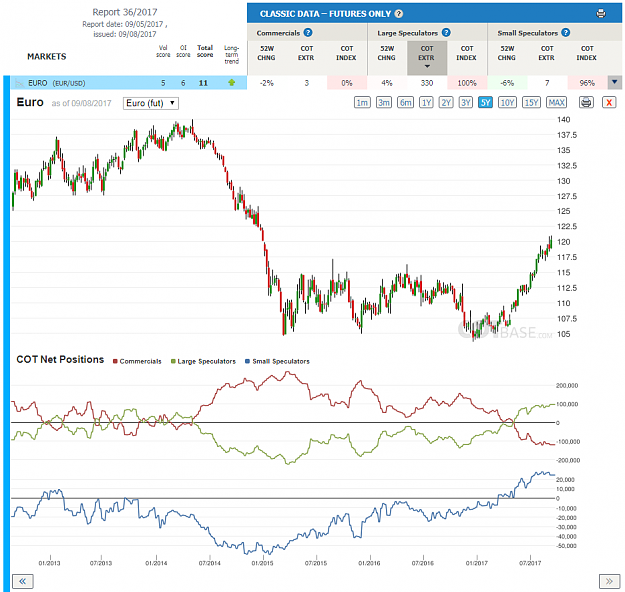Click Small Speculators help icon
The image size is (625, 592).
click(565, 33)
